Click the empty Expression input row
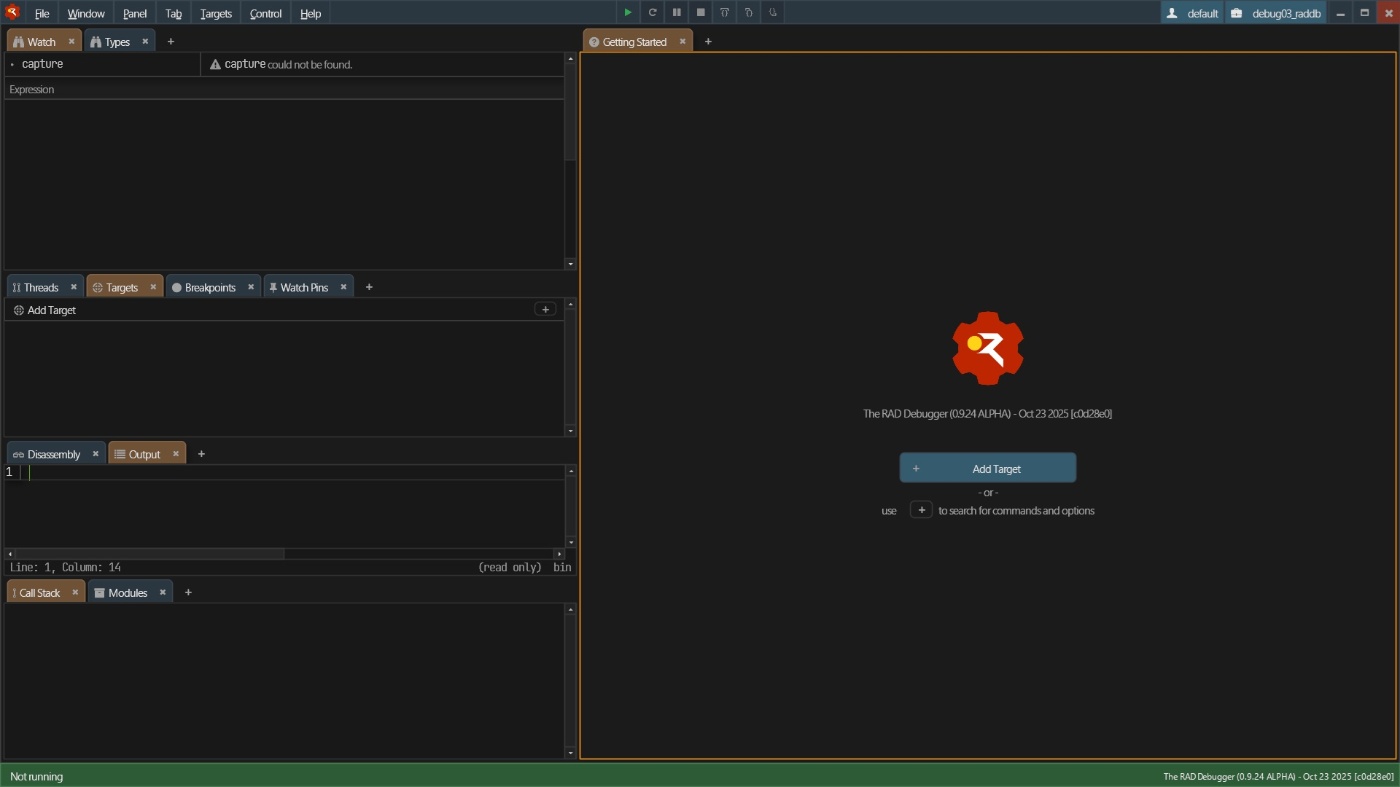Image resolution: width=1400 pixels, height=787 pixels. (284, 89)
